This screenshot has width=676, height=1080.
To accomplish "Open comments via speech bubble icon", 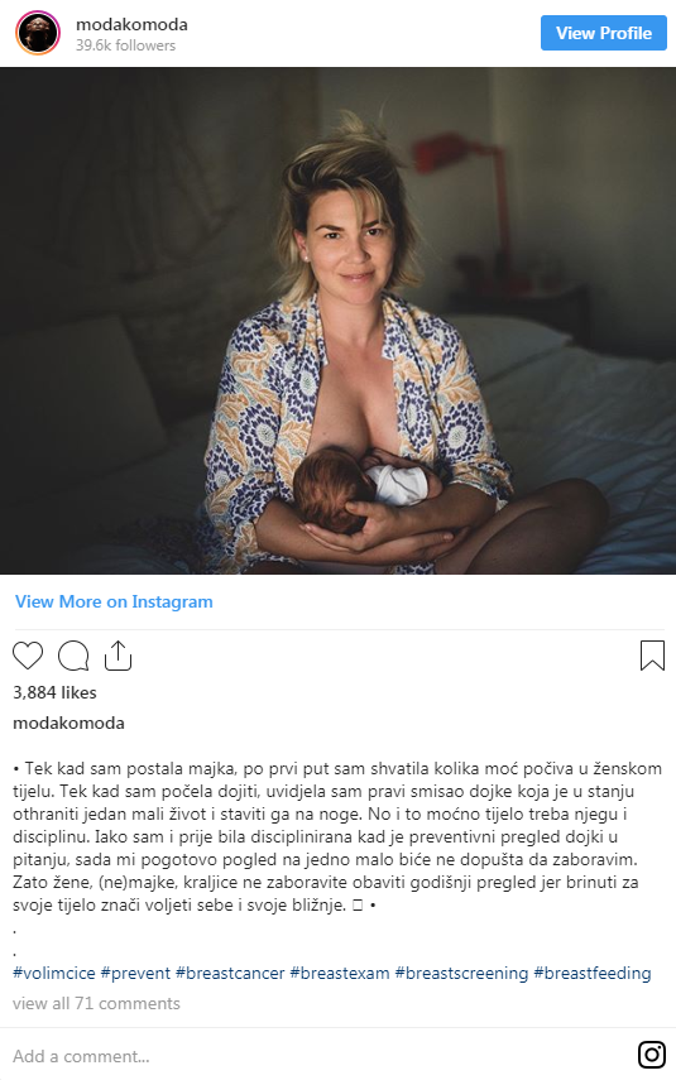I will (74, 656).
